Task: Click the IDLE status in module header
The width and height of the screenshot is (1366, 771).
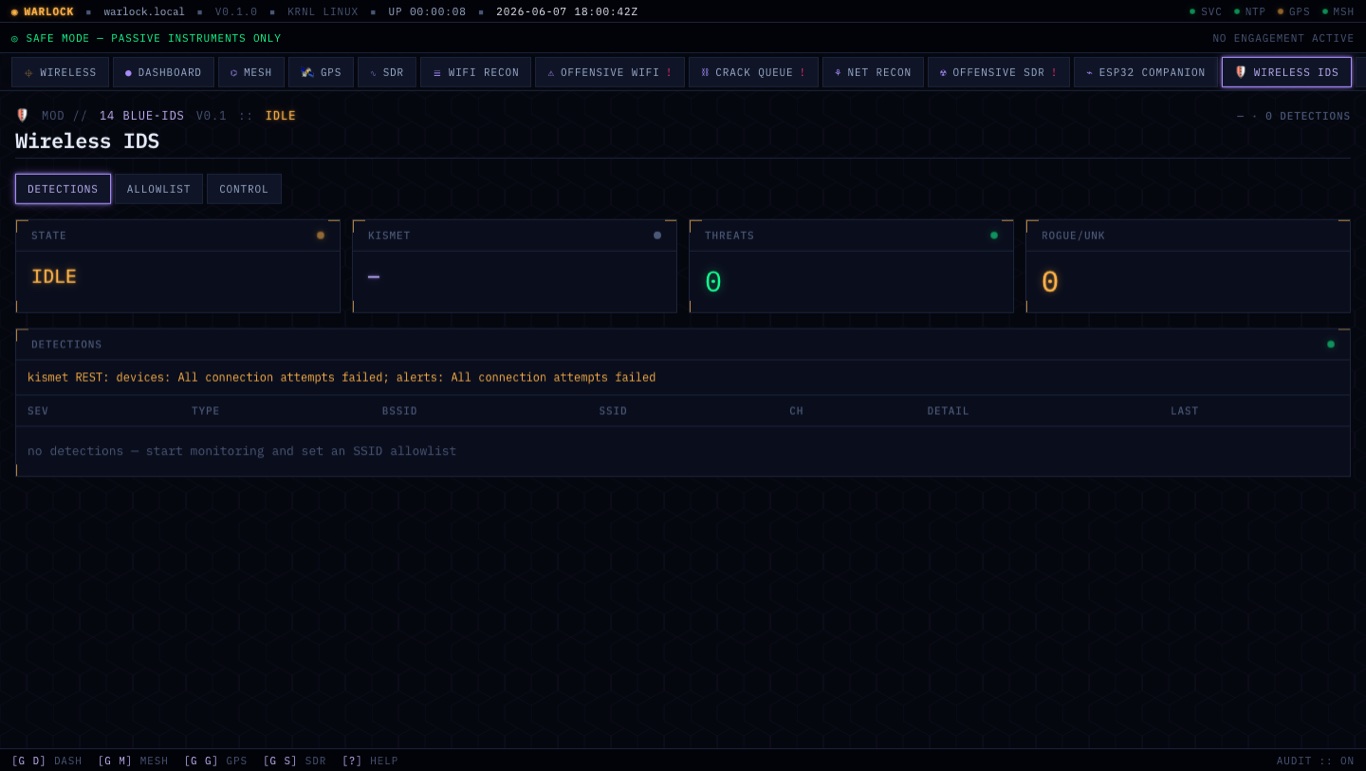Action: 280,116
